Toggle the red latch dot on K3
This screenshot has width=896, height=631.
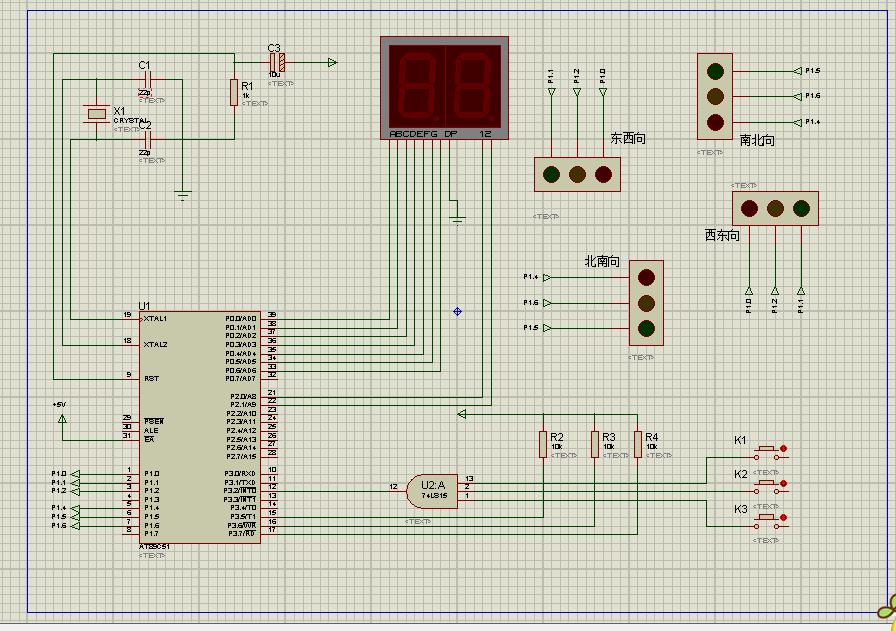click(783, 517)
